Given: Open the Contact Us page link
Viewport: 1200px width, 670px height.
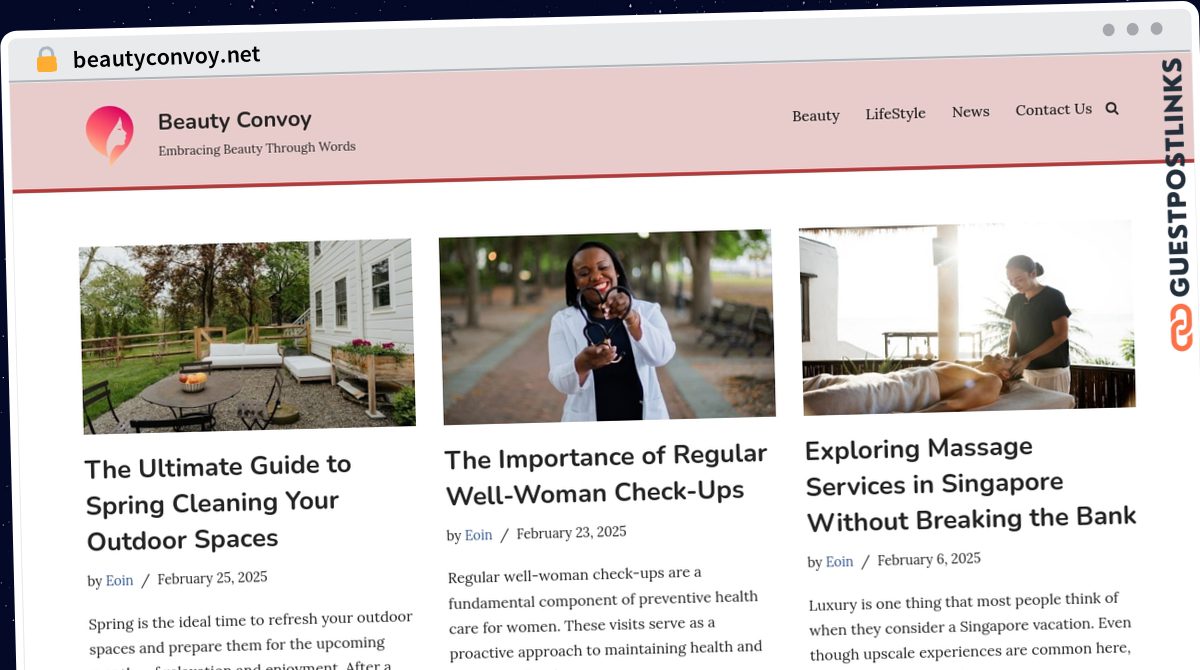Looking at the screenshot, I should (1054, 109).
